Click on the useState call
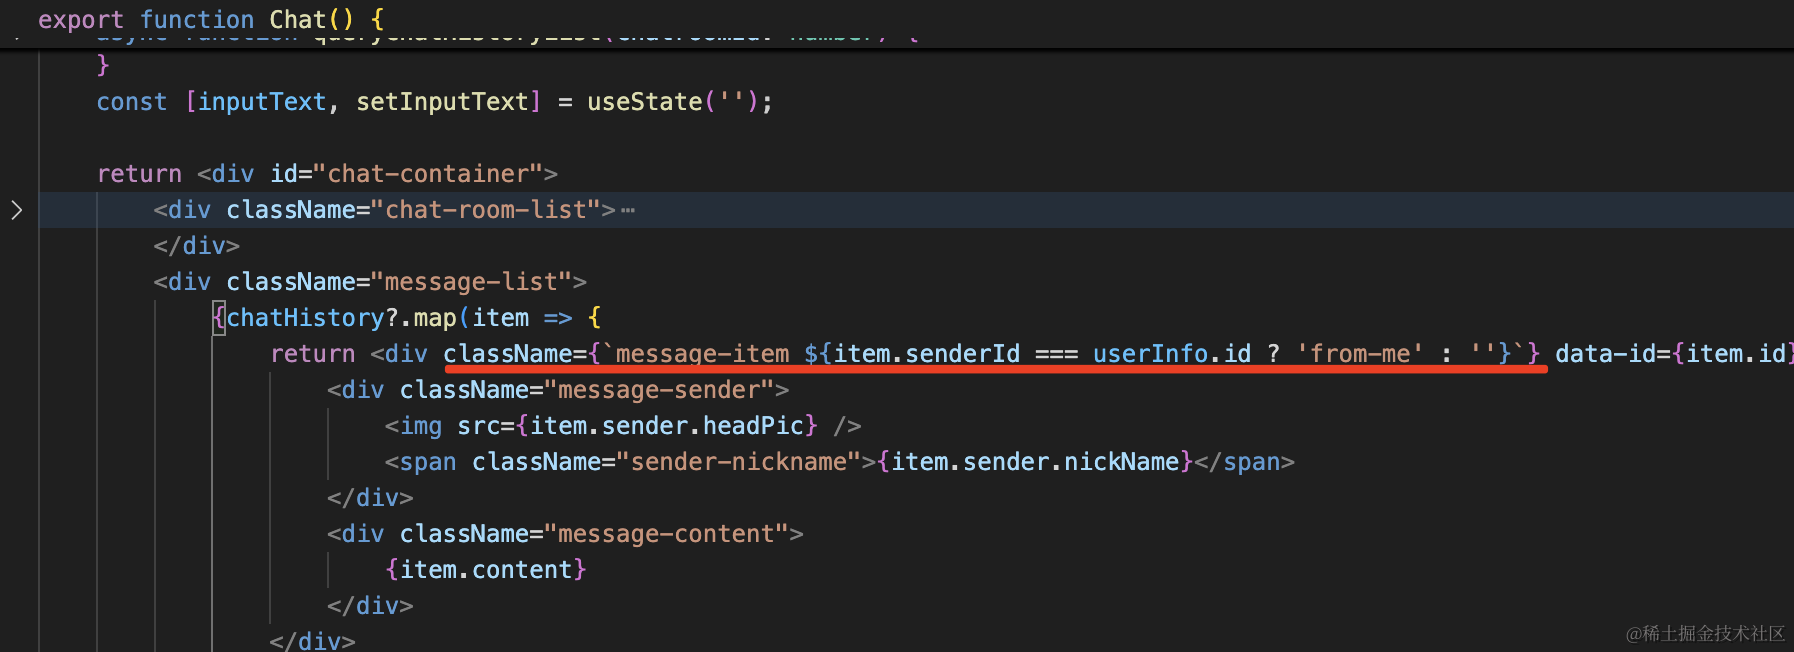The height and width of the screenshot is (652, 1794). tap(644, 102)
